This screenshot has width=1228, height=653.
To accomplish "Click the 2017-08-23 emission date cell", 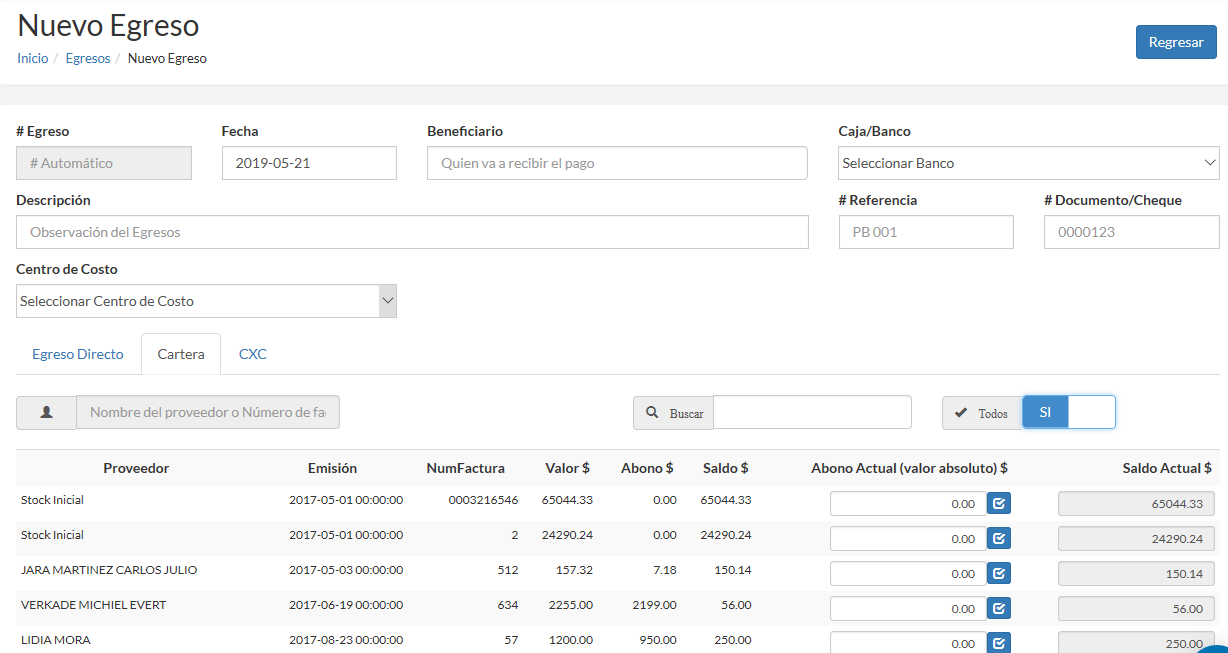I will point(346,640).
